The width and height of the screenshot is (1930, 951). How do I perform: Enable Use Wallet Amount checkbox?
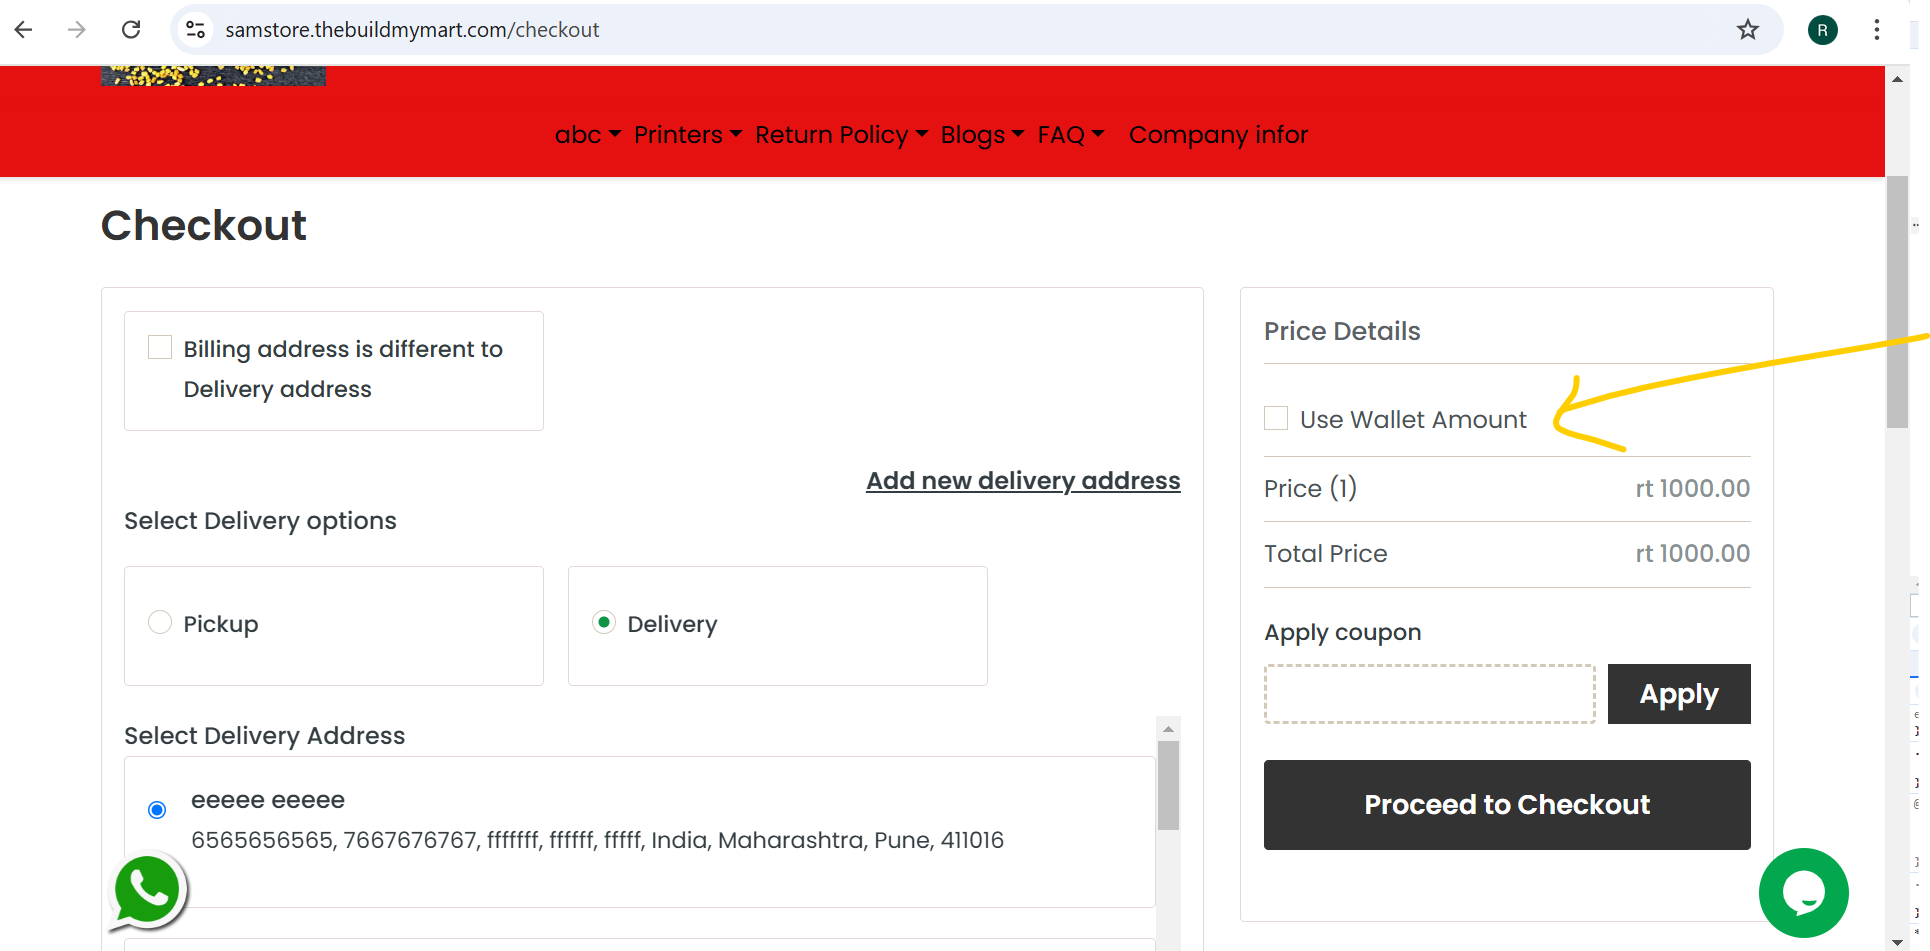tap(1276, 418)
